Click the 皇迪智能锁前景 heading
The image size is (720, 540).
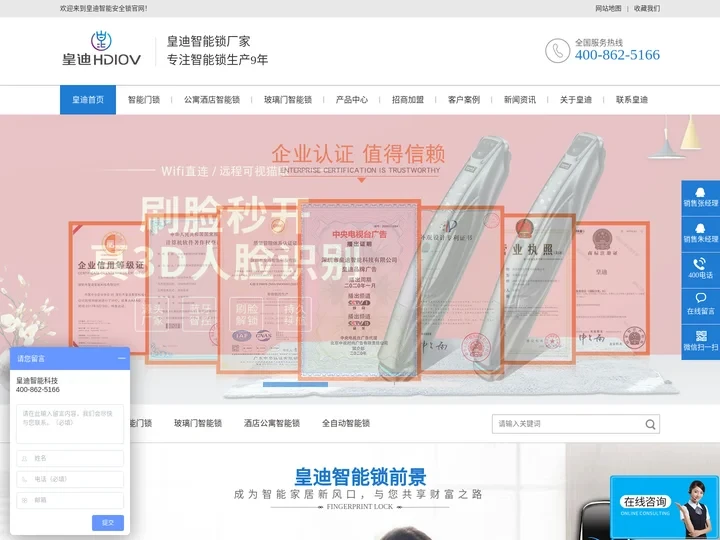pyautogui.click(x=360, y=477)
